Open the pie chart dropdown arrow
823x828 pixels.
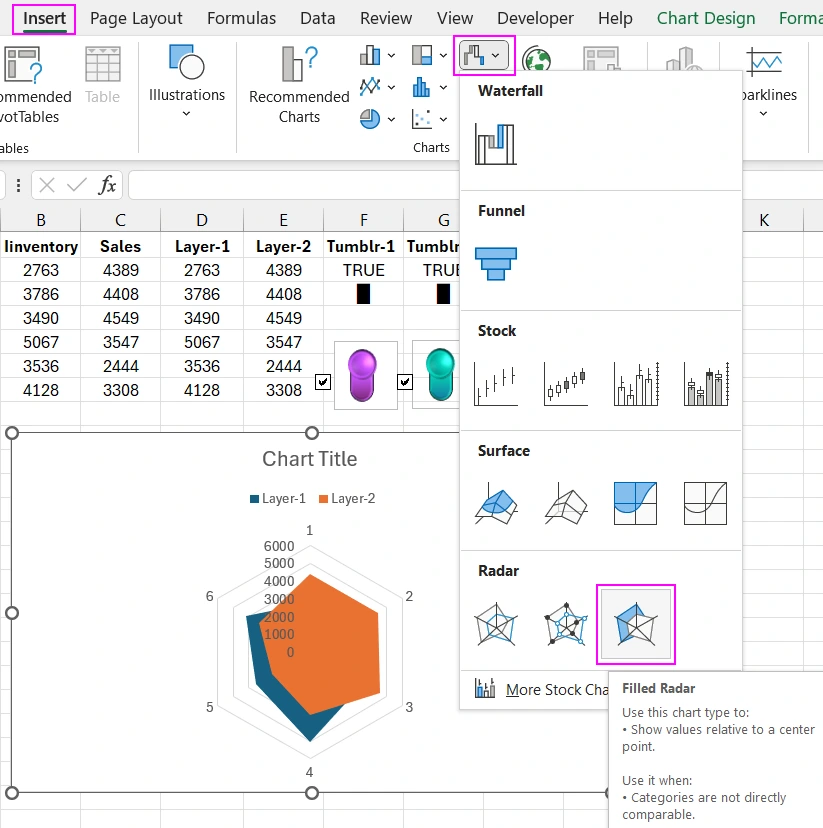coord(390,119)
